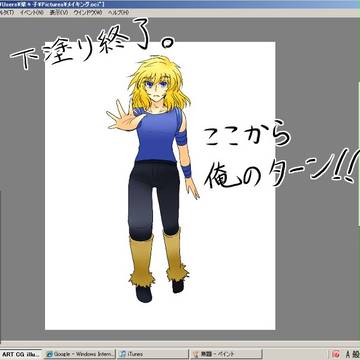Switch to 無題 - ペイント taskbar button
Viewport: 360px width, 360px height.
226,354
